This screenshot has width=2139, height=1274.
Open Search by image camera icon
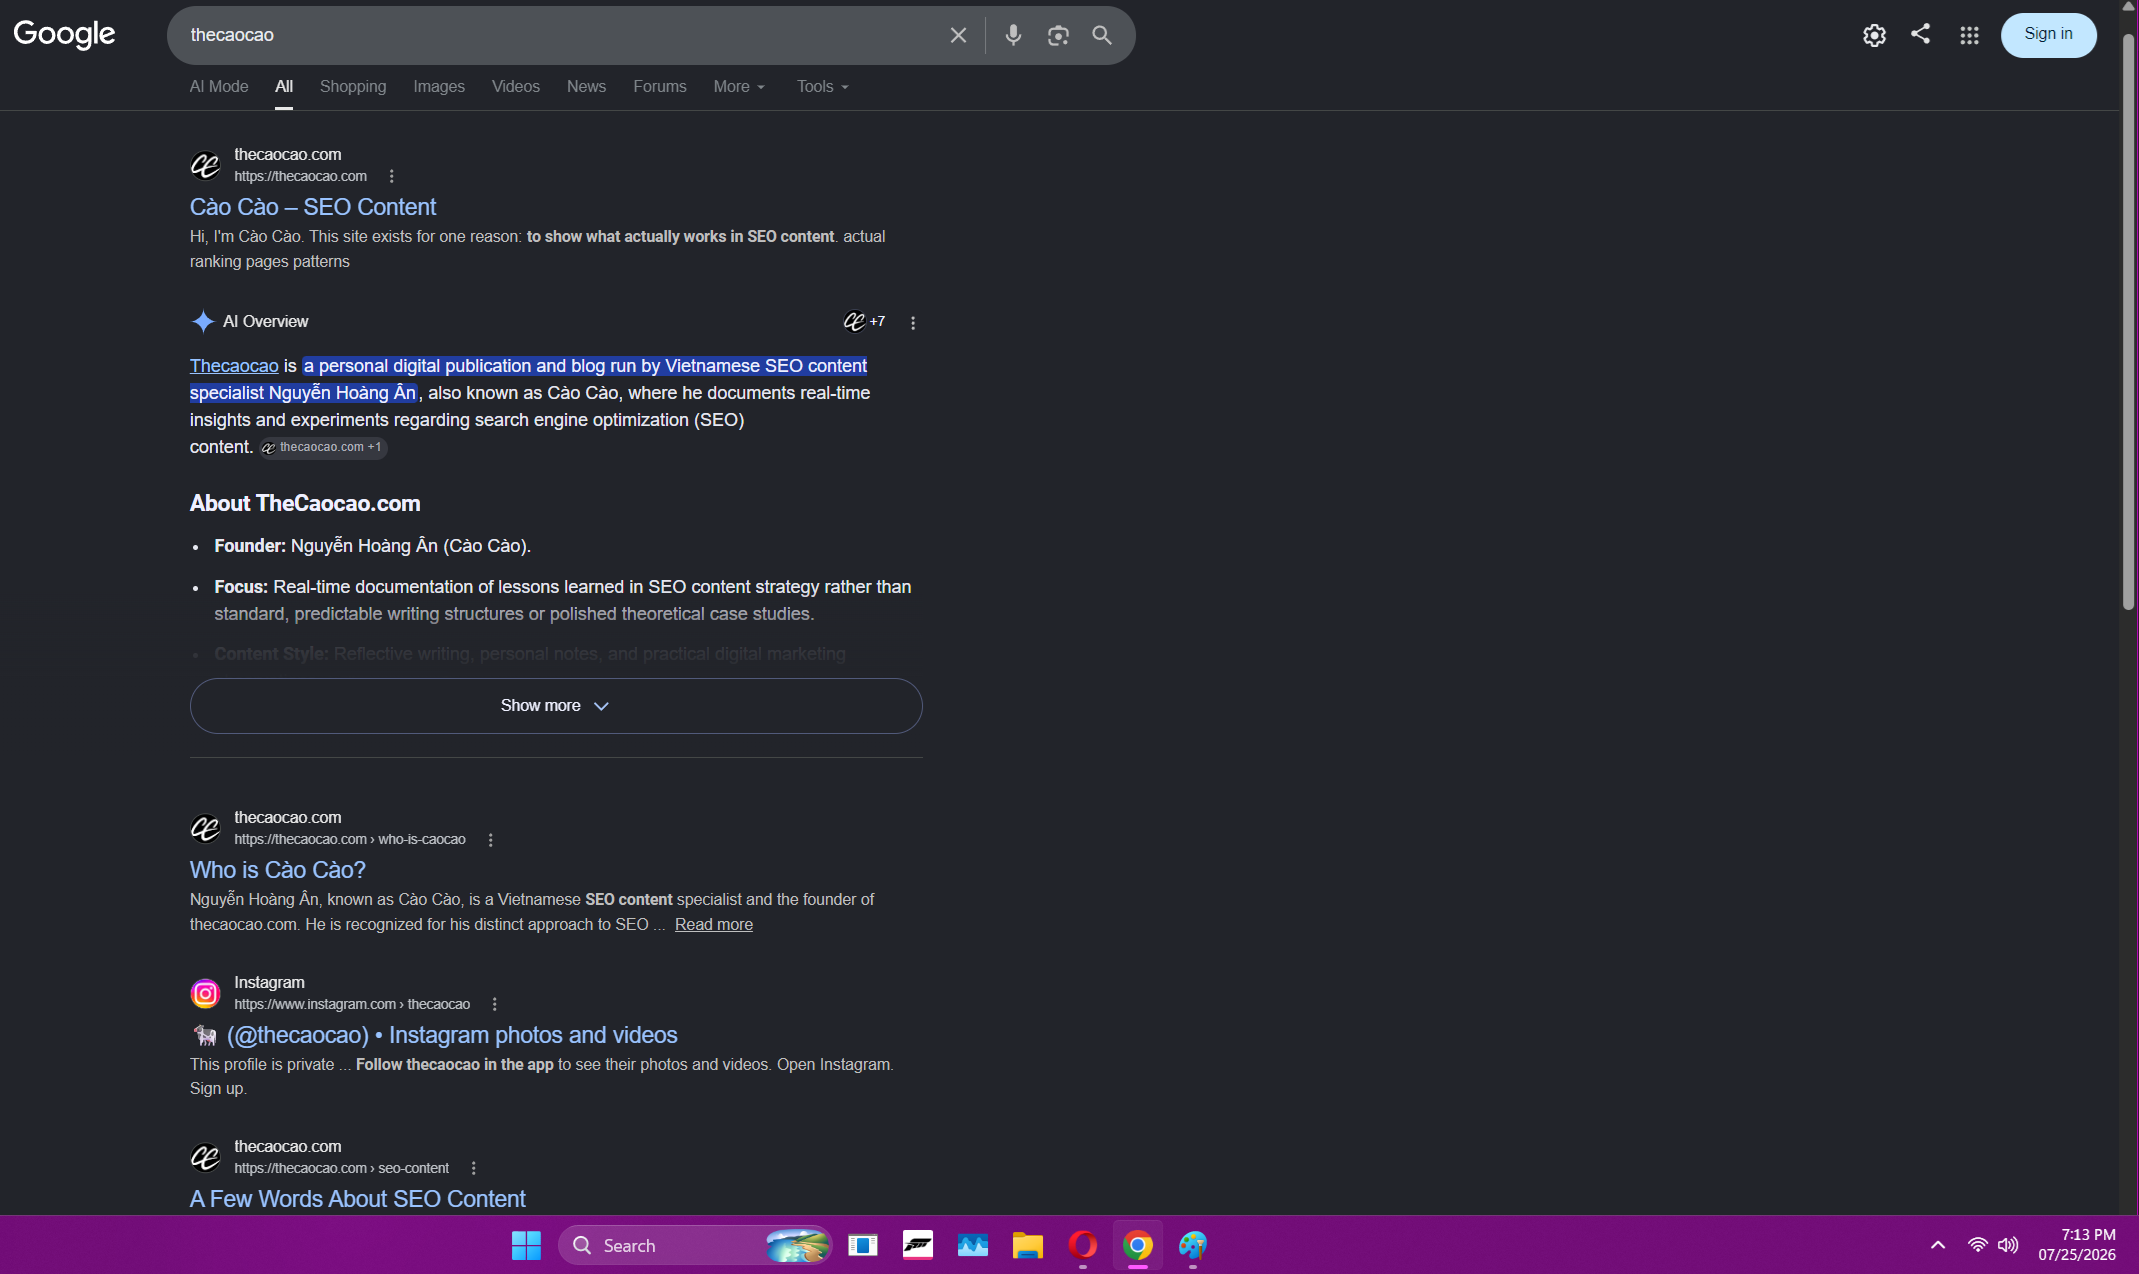tap(1058, 35)
